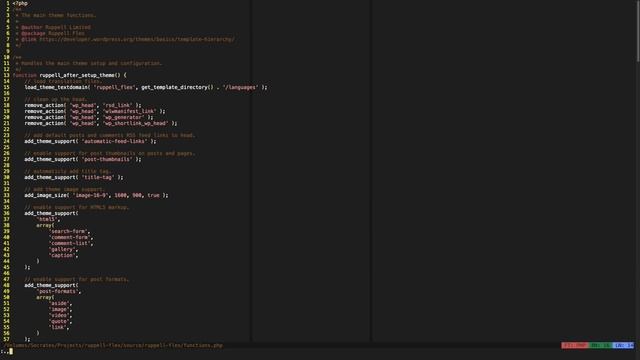640x360 pixels.
Task: Click the 'gallery' array entry
Action: 63,249
